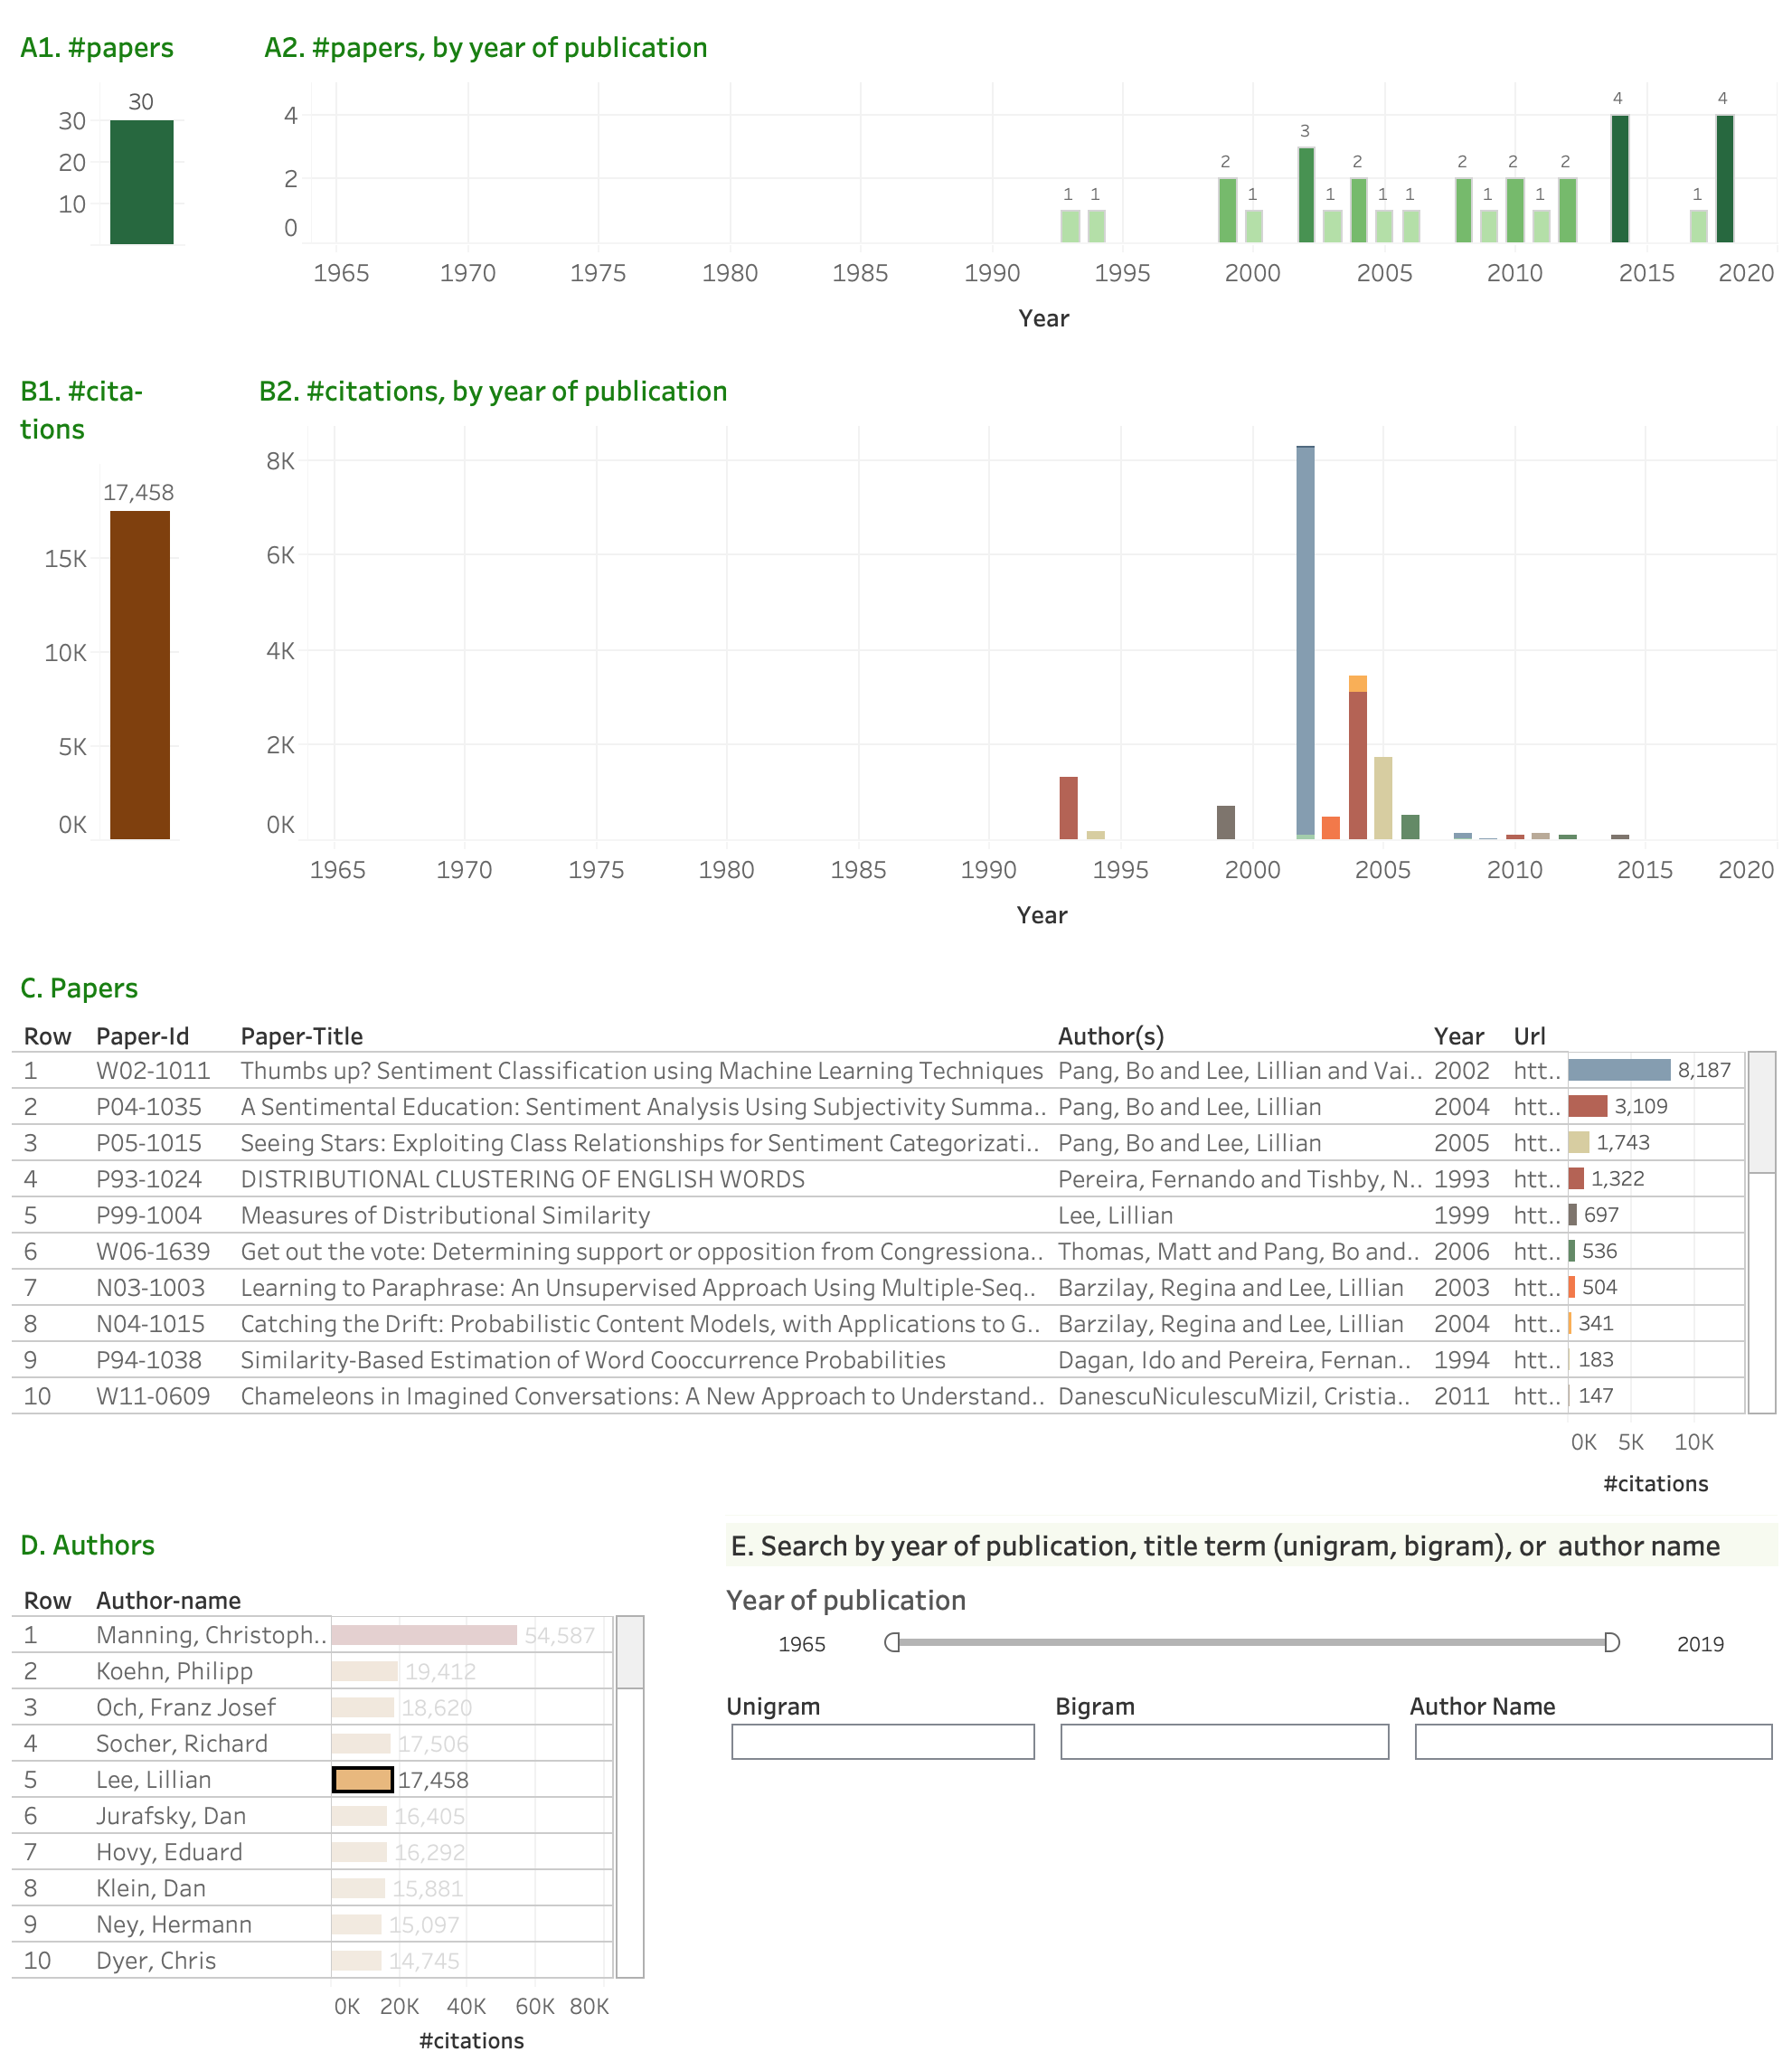Click the 17,458 total citations bar in B1

pos(140,674)
